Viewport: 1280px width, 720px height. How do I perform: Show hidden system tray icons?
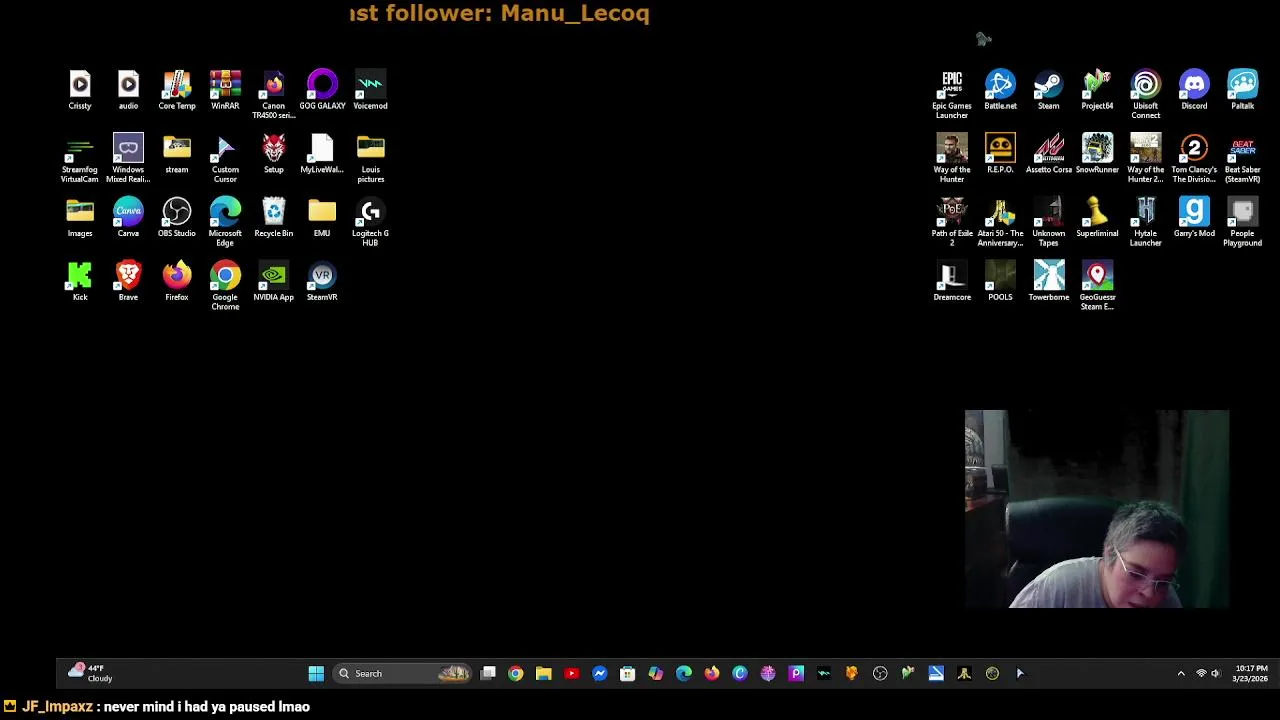(1181, 674)
